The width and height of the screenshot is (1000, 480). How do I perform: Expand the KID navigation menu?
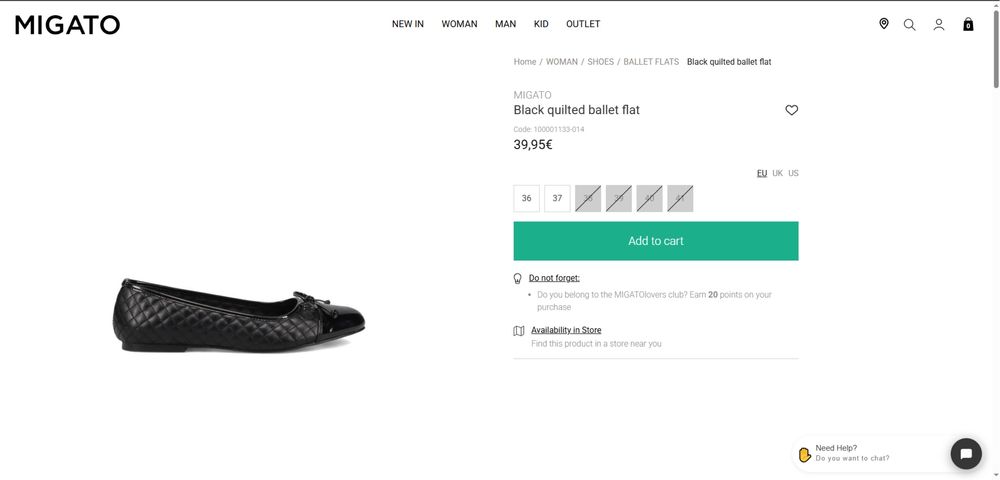541,24
